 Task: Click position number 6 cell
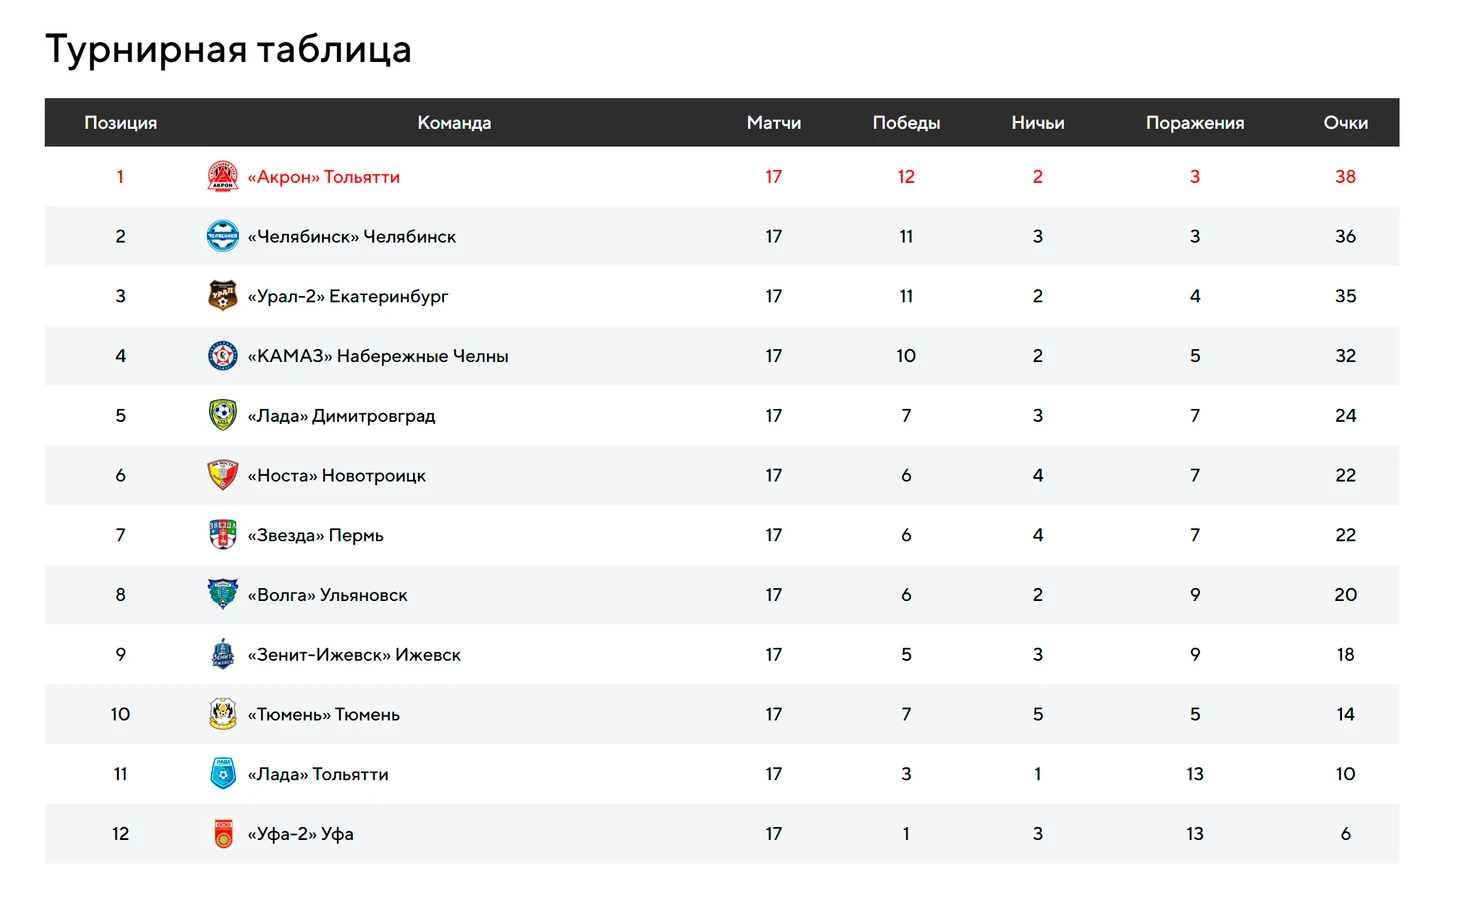click(120, 476)
